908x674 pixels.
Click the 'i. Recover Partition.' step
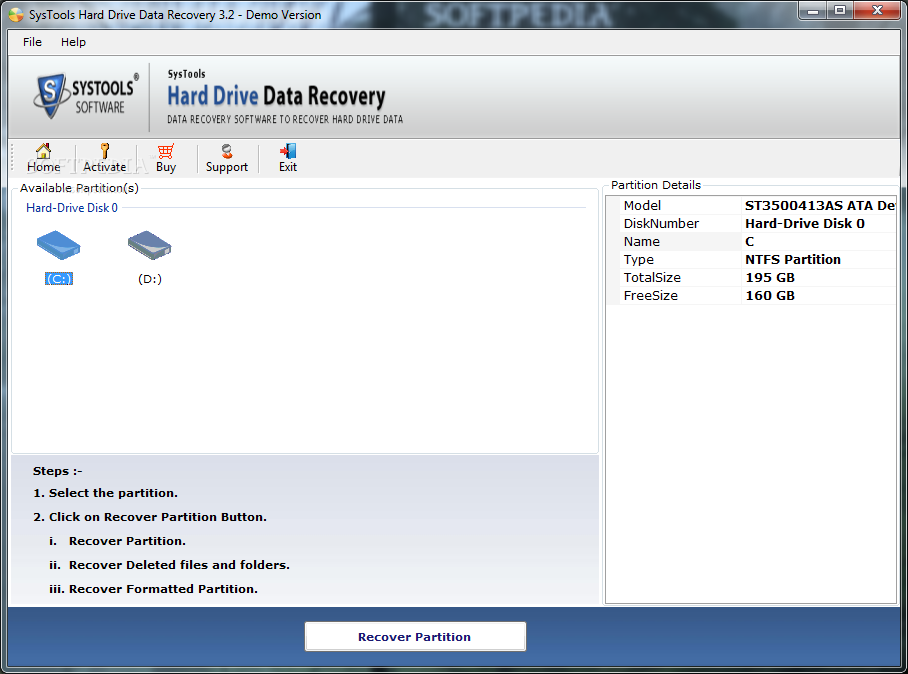(x=118, y=541)
